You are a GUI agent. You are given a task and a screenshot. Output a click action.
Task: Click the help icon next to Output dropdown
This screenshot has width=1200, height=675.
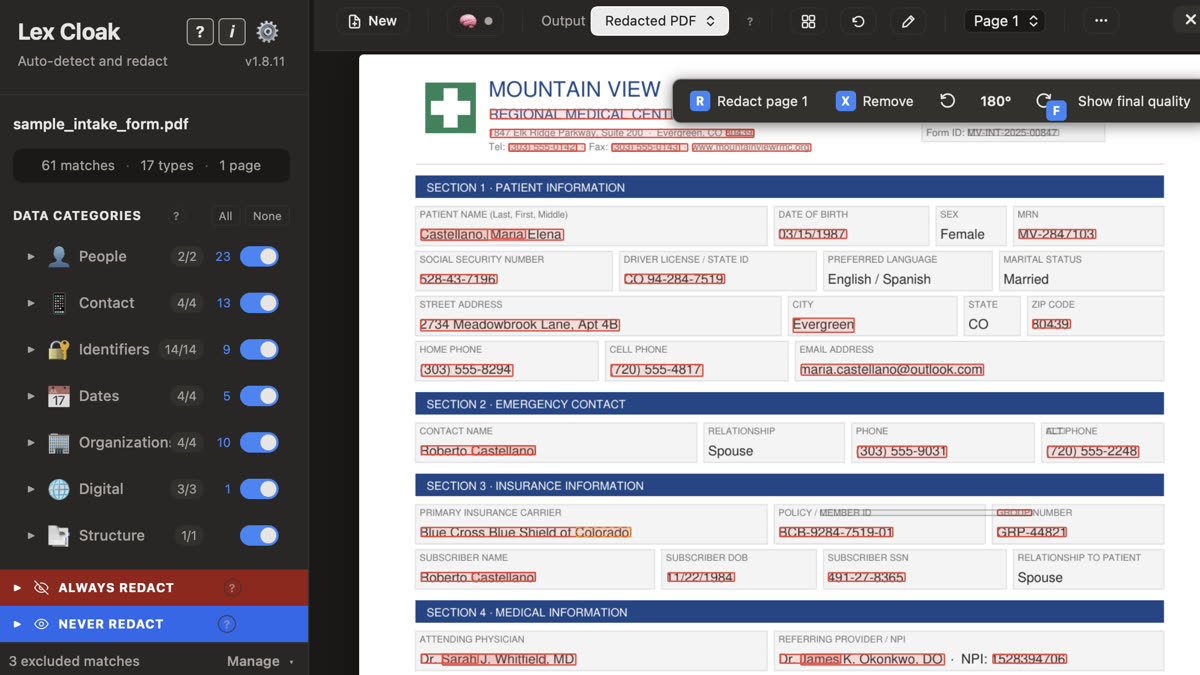750,21
